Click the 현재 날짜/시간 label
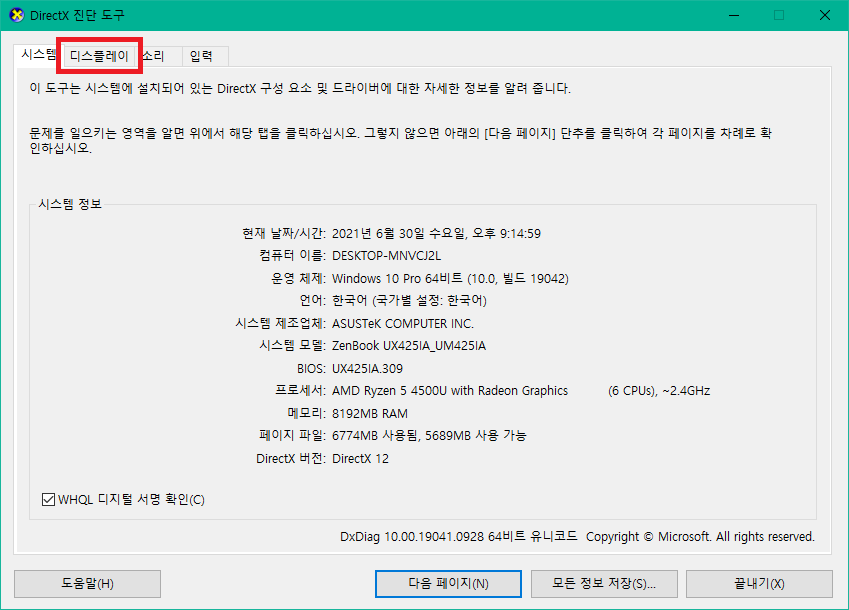Viewport: 849px width, 610px height. coord(284,233)
